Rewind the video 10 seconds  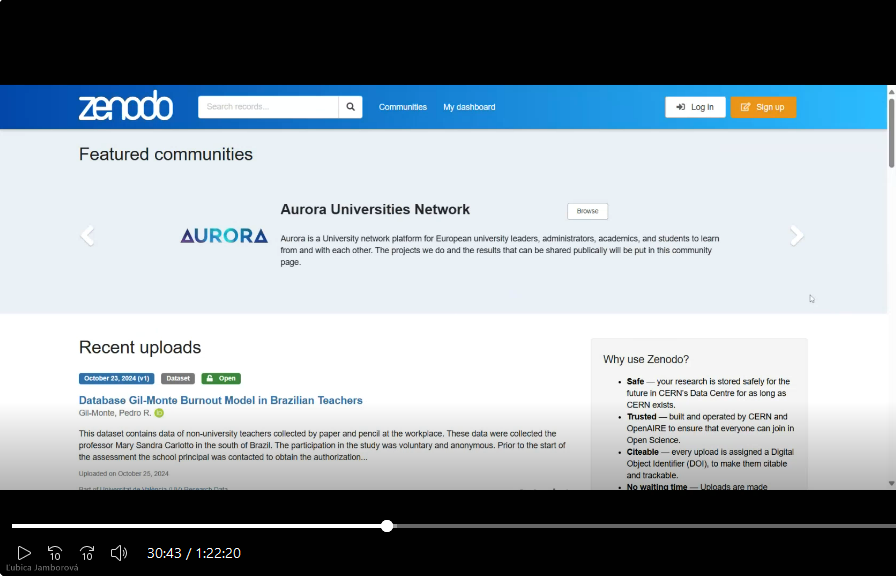pos(55,553)
